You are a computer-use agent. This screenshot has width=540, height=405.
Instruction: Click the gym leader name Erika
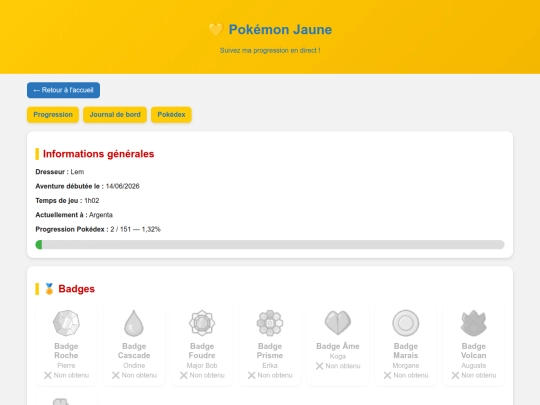[x=270, y=366]
